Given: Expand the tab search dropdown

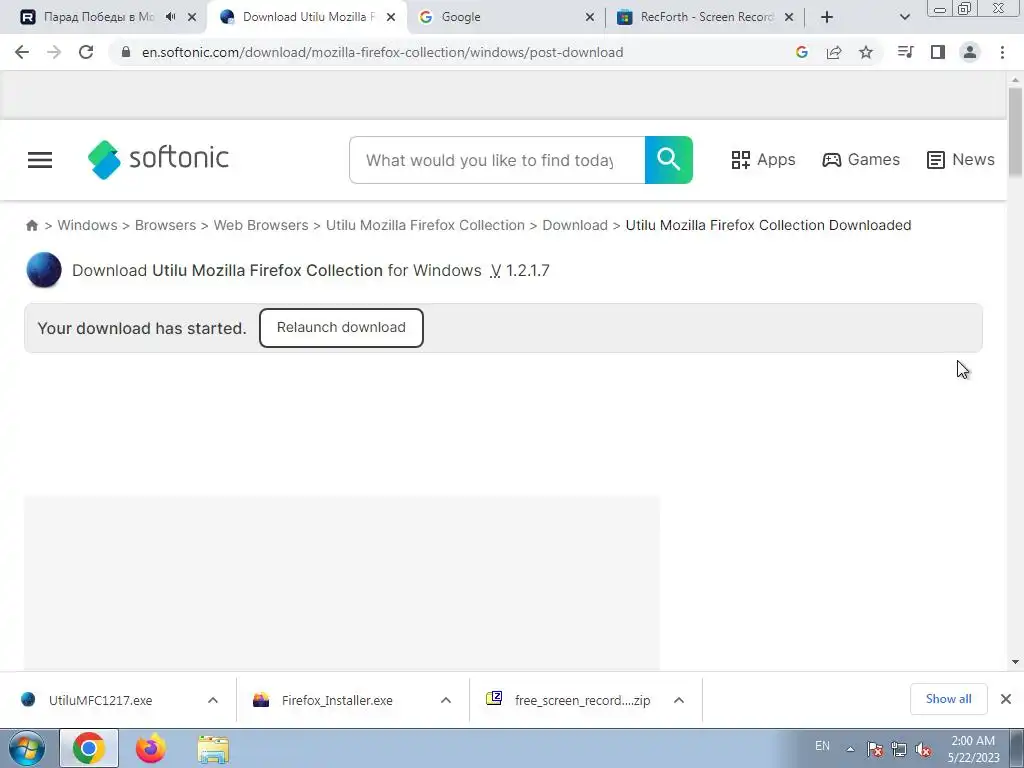Looking at the screenshot, I should pos(904,17).
